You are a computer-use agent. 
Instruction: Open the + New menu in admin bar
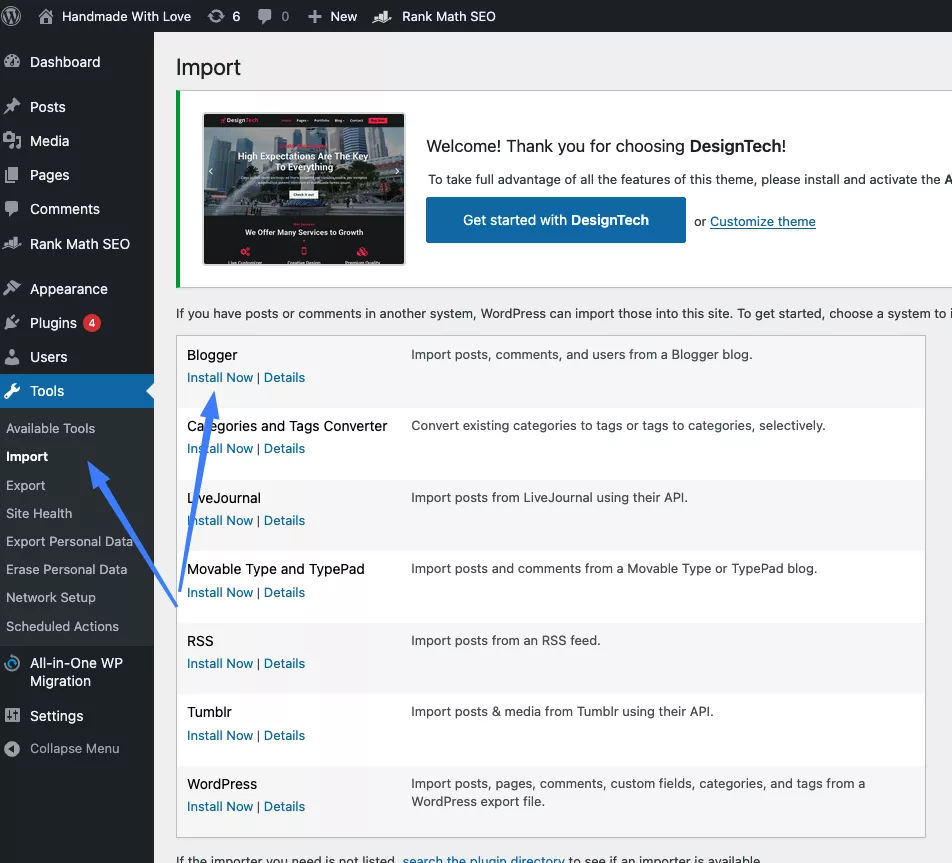click(331, 16)
